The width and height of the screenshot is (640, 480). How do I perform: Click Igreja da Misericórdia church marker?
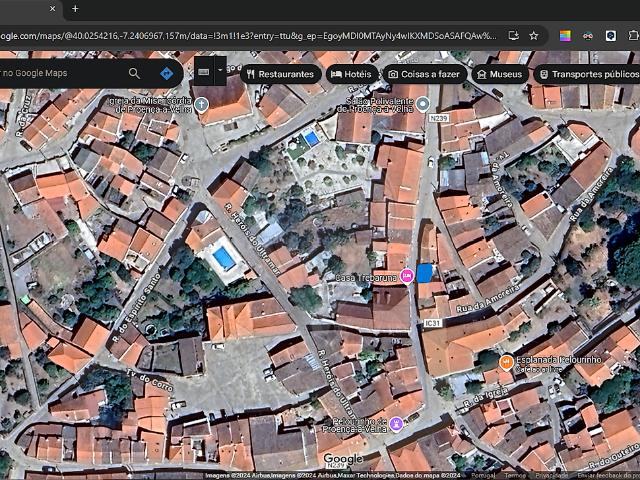(201, 105)
